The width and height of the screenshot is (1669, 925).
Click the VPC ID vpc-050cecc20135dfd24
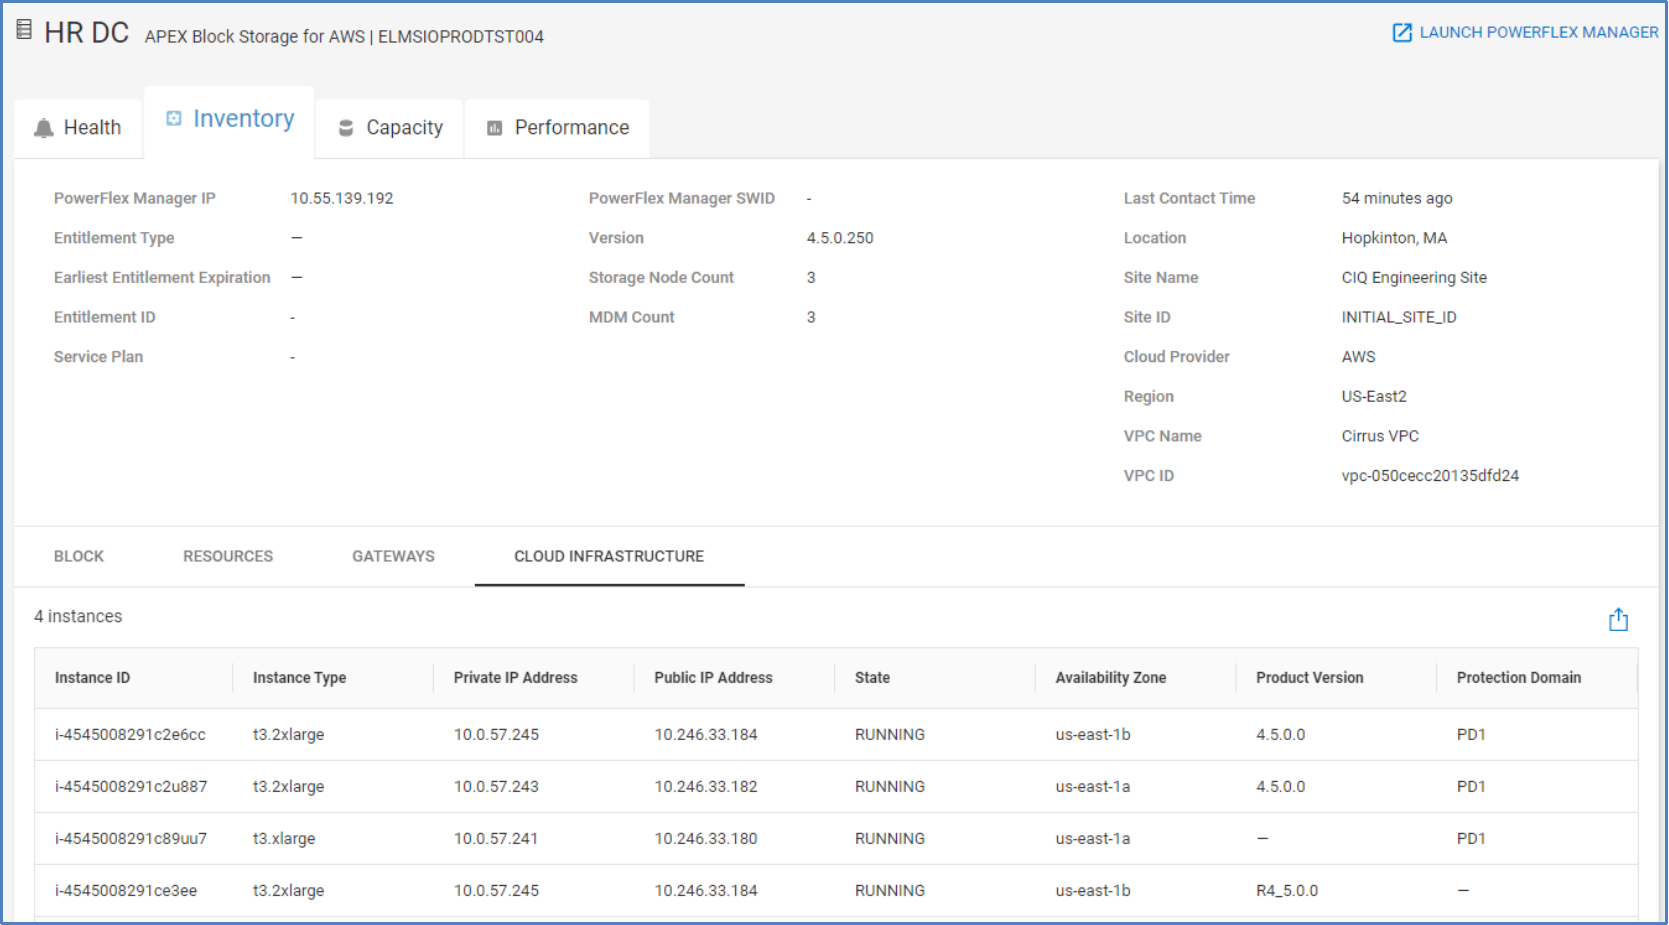point(1430,476)
